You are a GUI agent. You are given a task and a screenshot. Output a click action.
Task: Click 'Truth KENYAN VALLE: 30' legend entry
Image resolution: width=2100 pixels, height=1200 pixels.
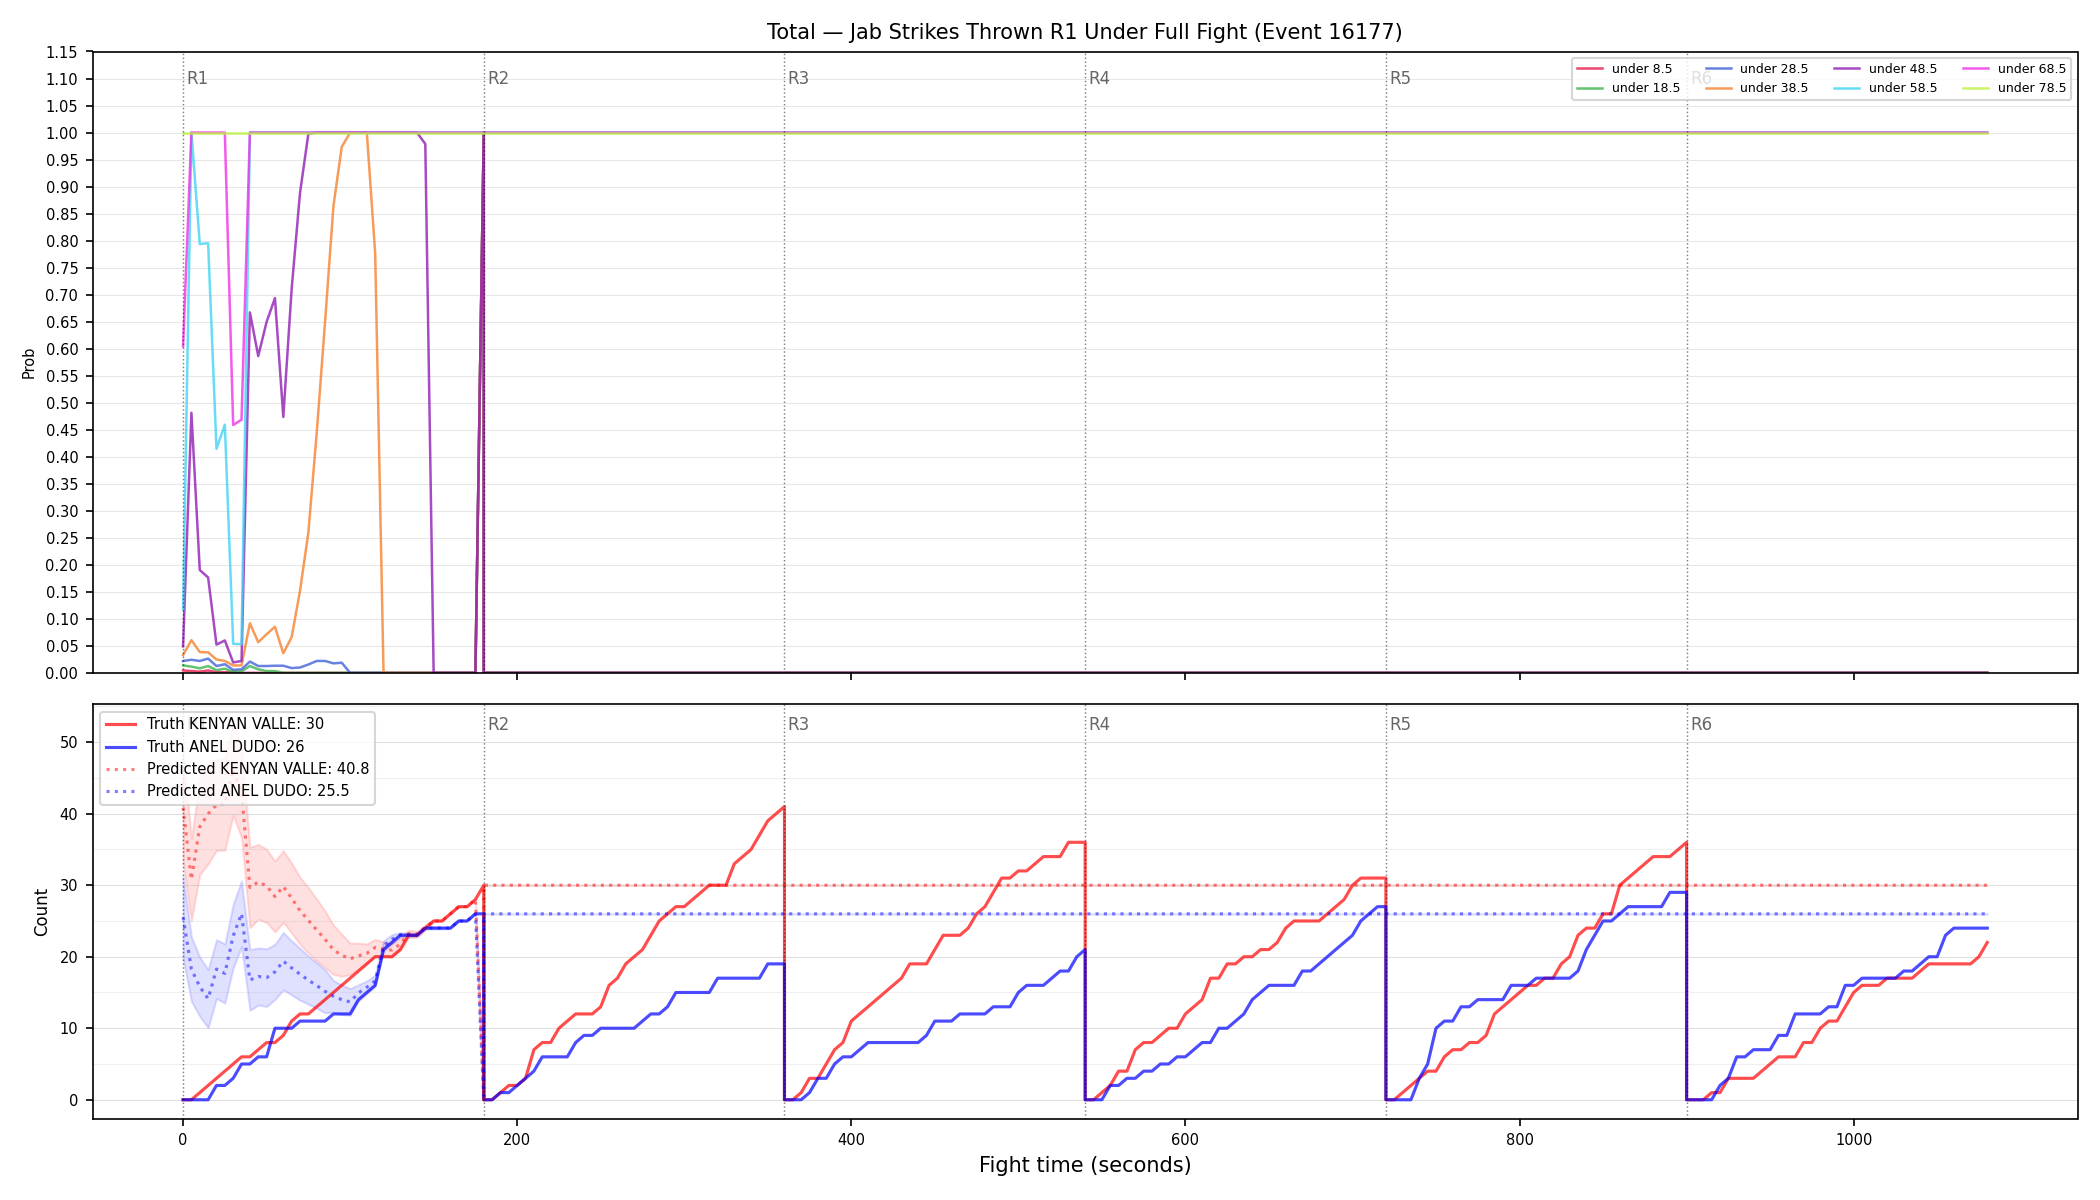tap(214, 724)
